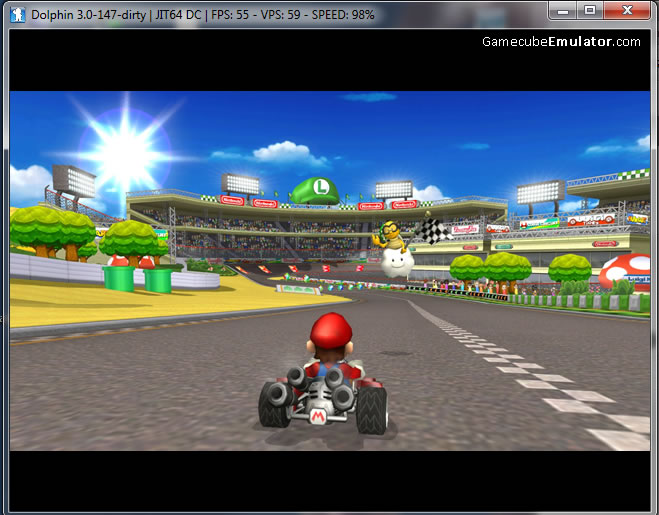Click the Dolphin icon in the title bar
659x515 pixels.
coord(16,14)
